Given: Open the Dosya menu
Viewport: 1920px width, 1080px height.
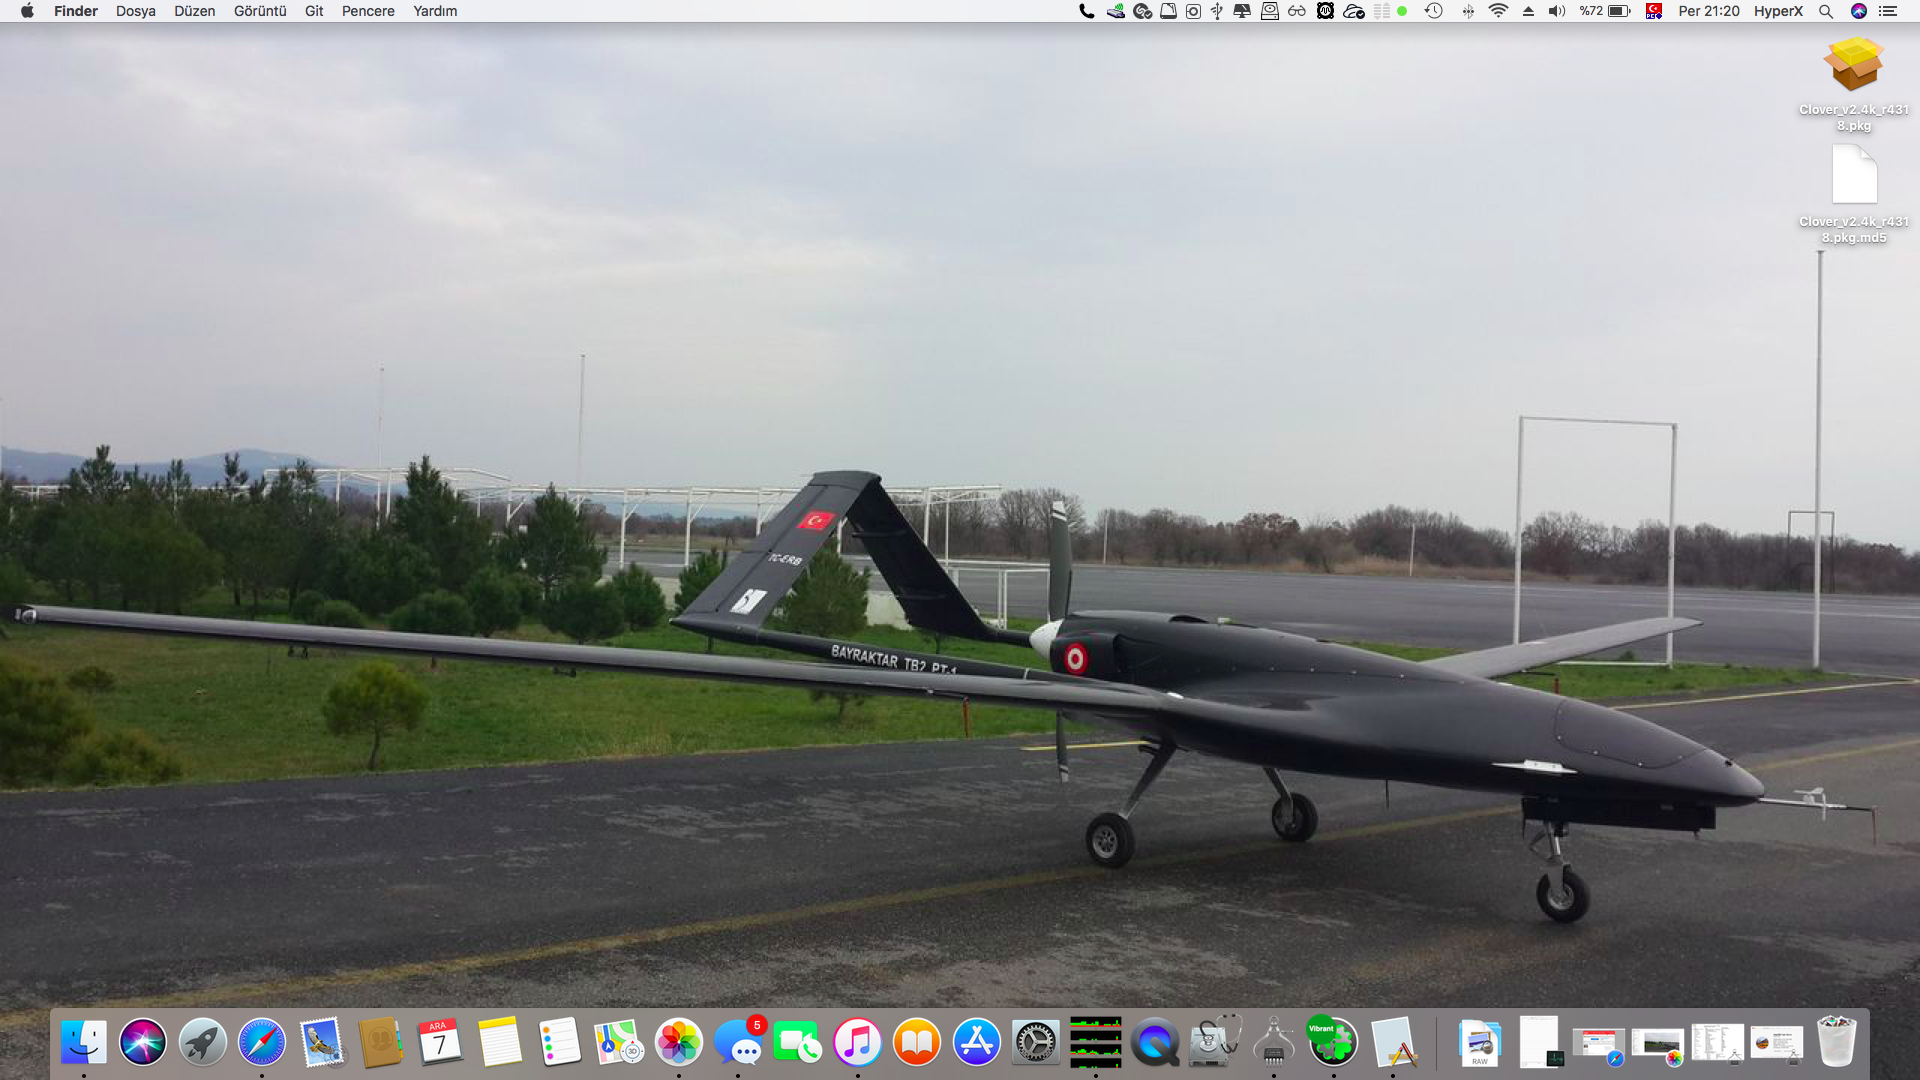Looking at the screenshot, I should [x=136, y=11].
